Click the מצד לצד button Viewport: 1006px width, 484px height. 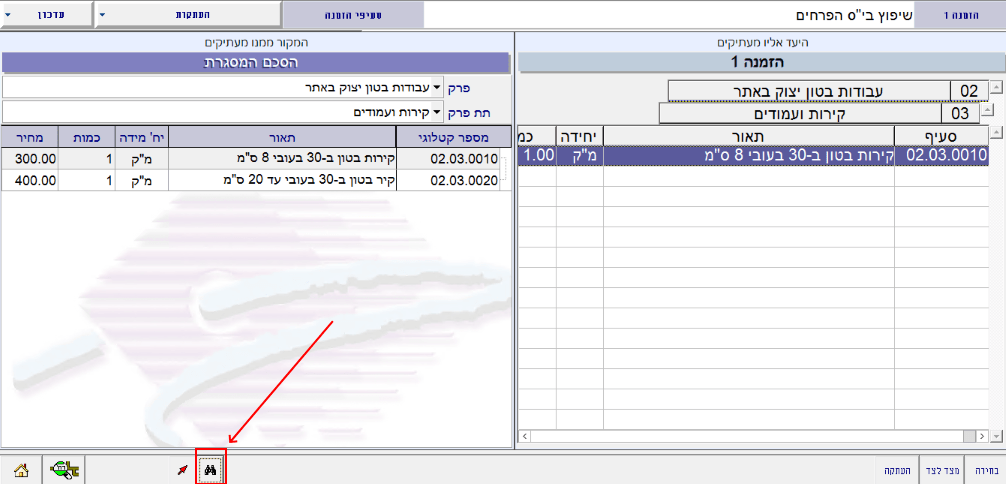[940, 469]
